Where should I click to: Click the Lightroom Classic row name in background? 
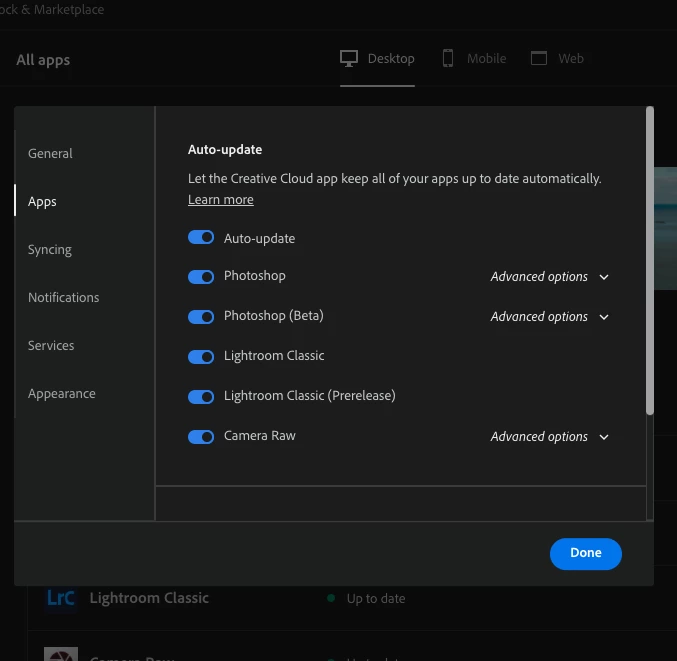(149, 598)
